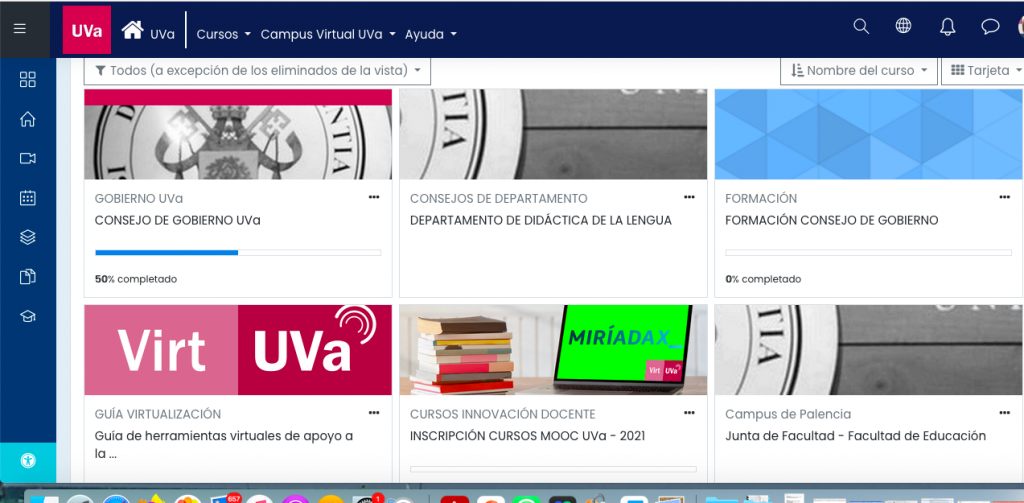The width and height of the screenshot is (1024, 503).
Task: Open the calendar icon in sidebar
Action: pos(27,198)
